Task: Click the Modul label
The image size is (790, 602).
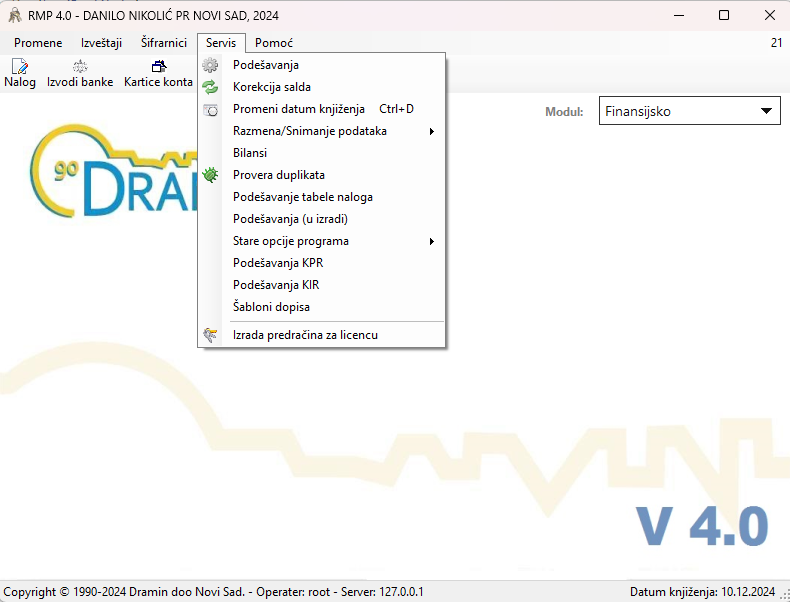Action: click(564, 111)
